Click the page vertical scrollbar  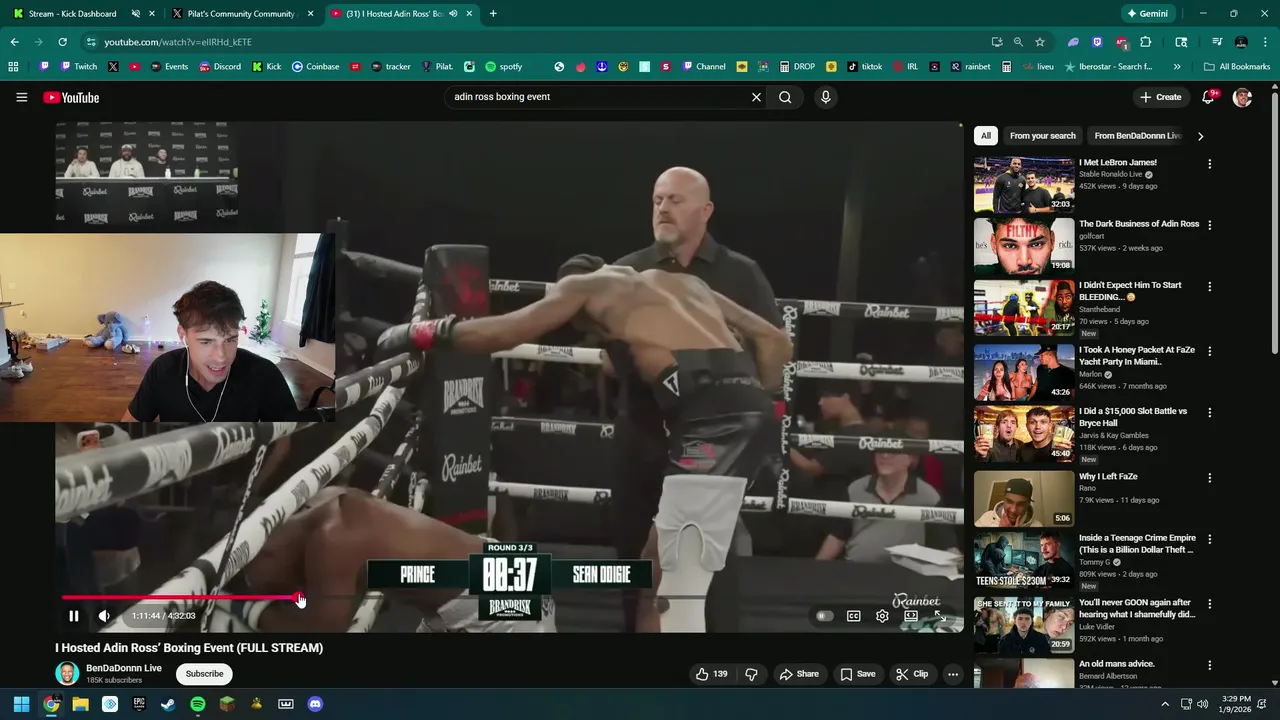(1274, 222)
